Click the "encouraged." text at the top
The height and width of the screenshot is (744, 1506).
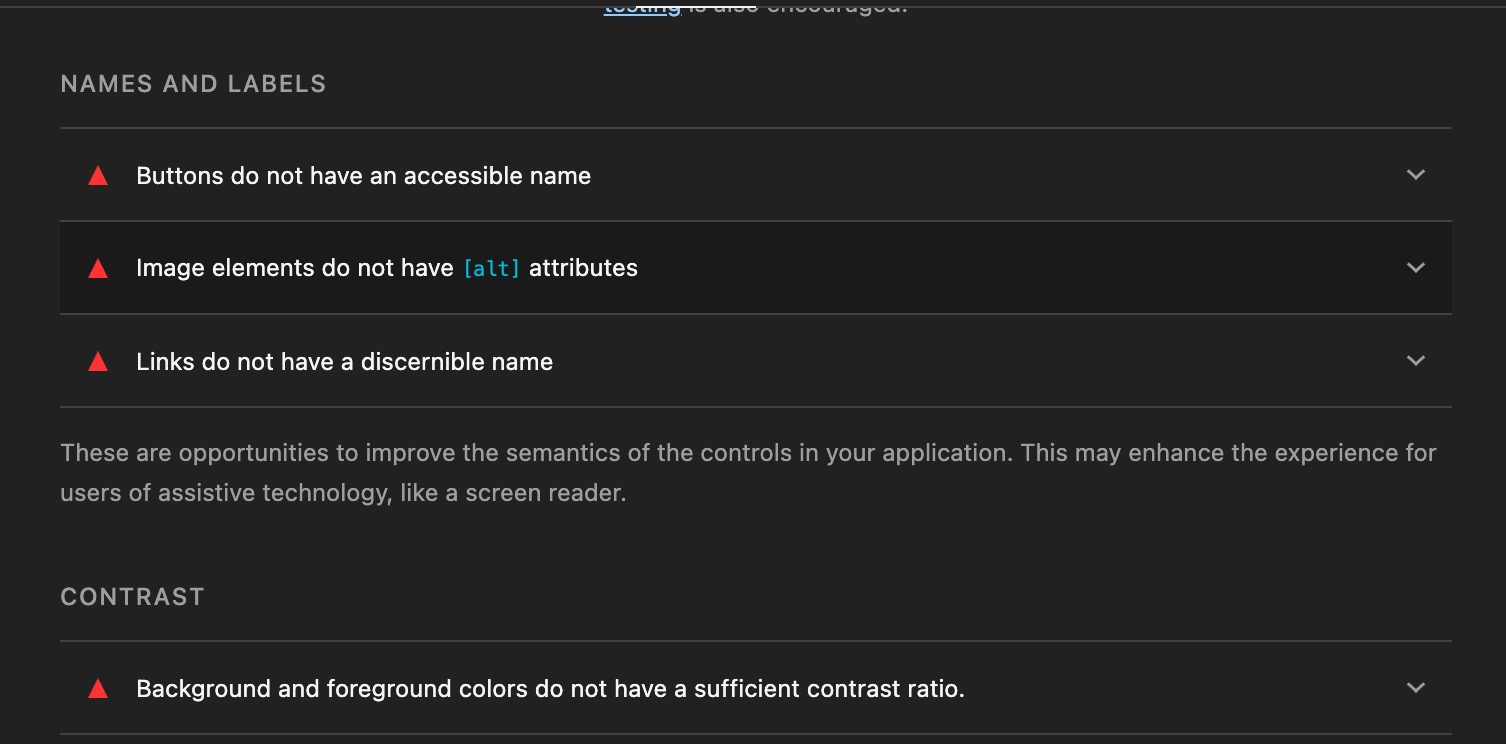tap(836, 8)
